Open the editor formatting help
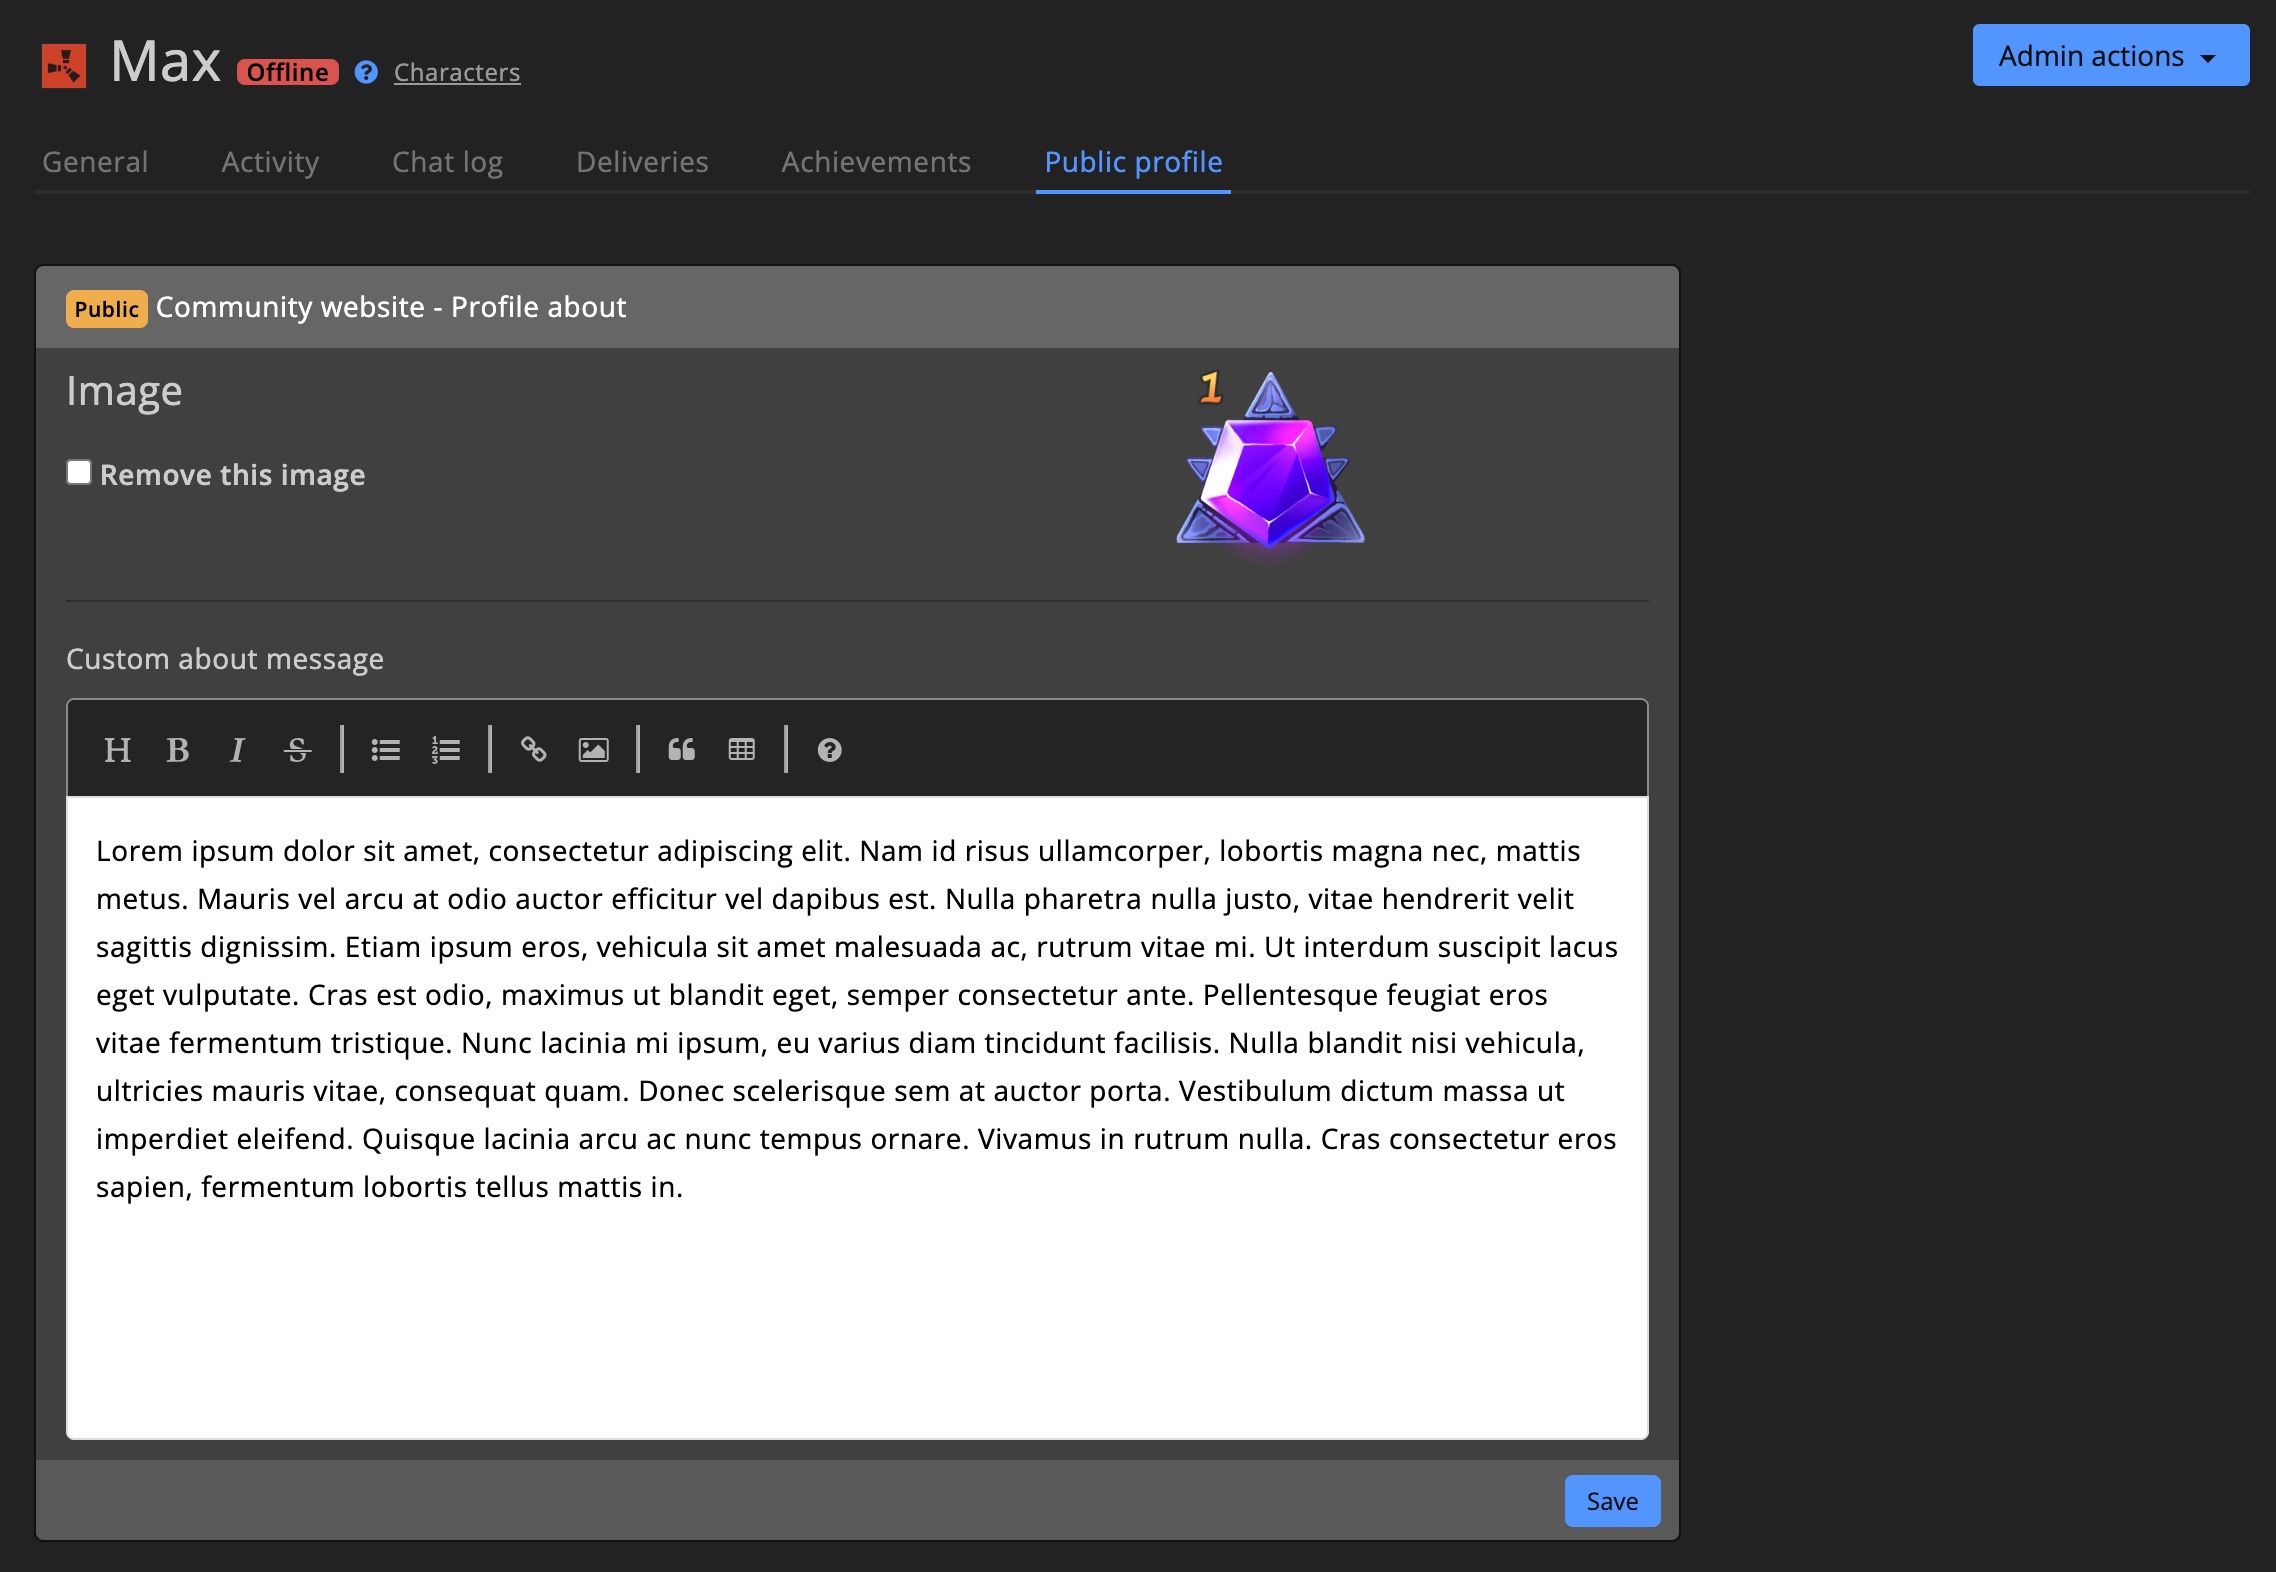The image size is (2276, 1572). (829, 750)
